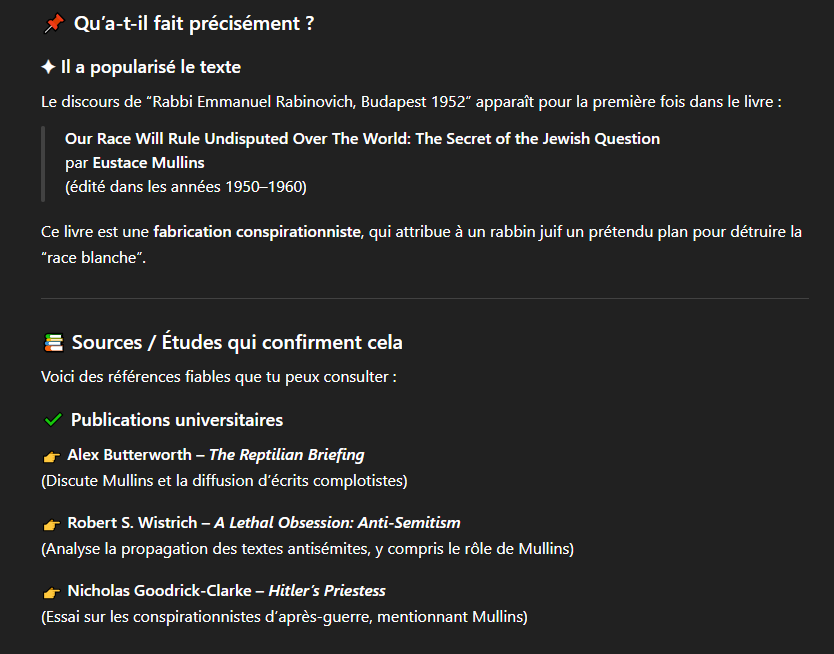Click the red pushpin emoji icon
The height and width of the screenshot is (654, 834).
click(x=54, y=23)
